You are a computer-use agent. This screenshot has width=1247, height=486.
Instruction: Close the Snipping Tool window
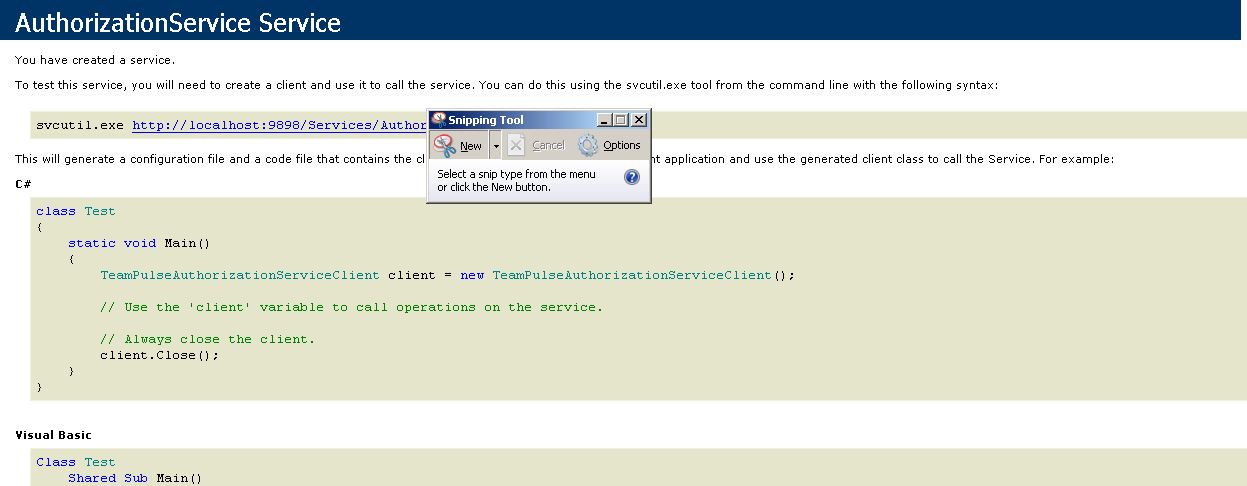pos(639,120)
